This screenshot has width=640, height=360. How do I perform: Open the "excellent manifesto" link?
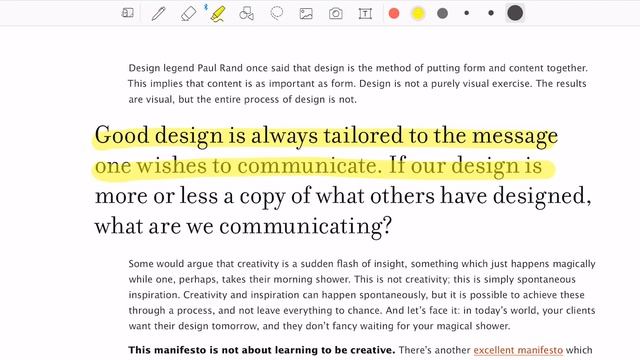(x=518, y=350)
